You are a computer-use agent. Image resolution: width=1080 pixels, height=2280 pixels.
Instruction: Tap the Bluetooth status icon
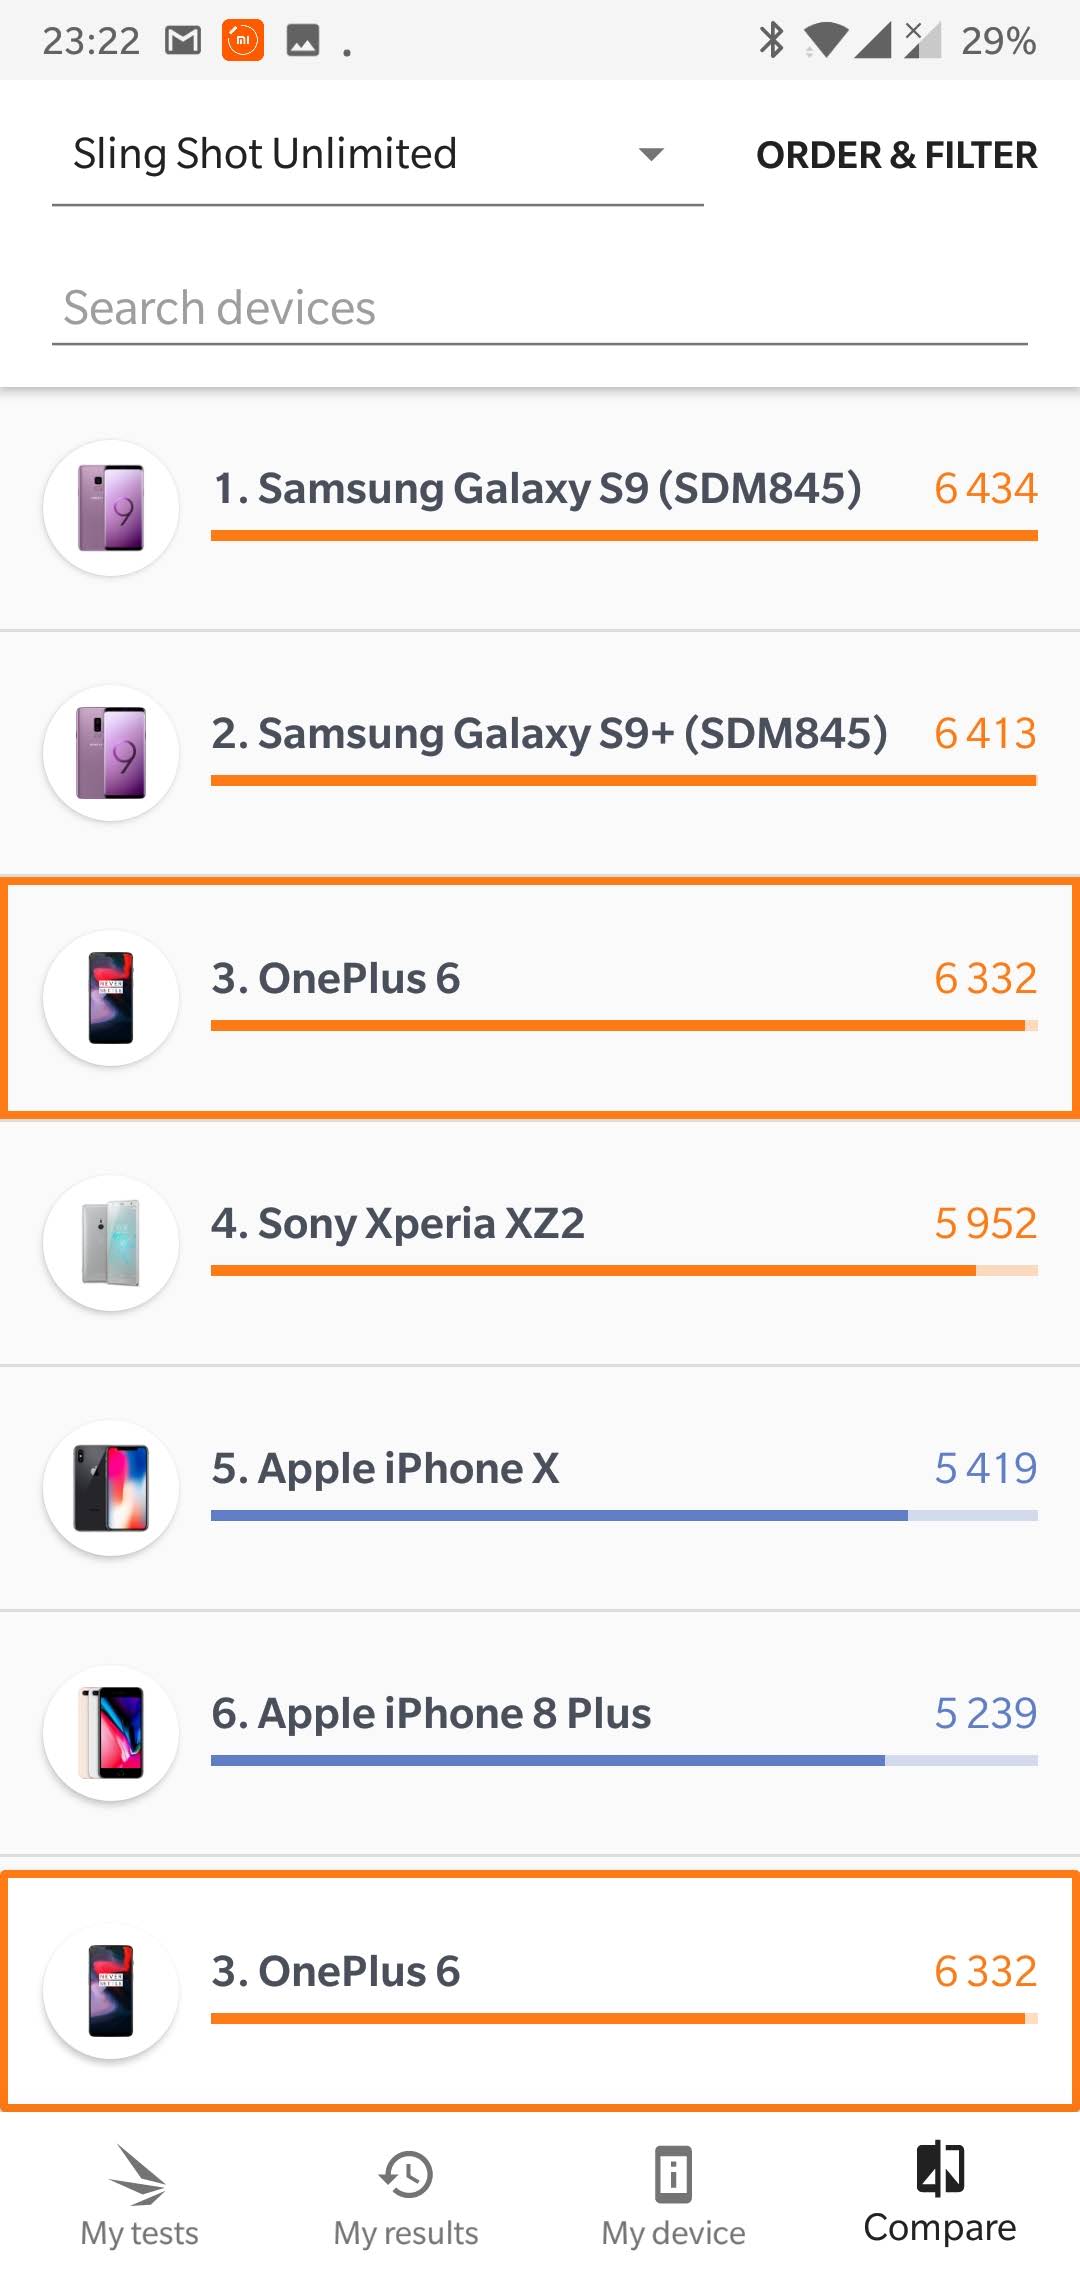771,40
